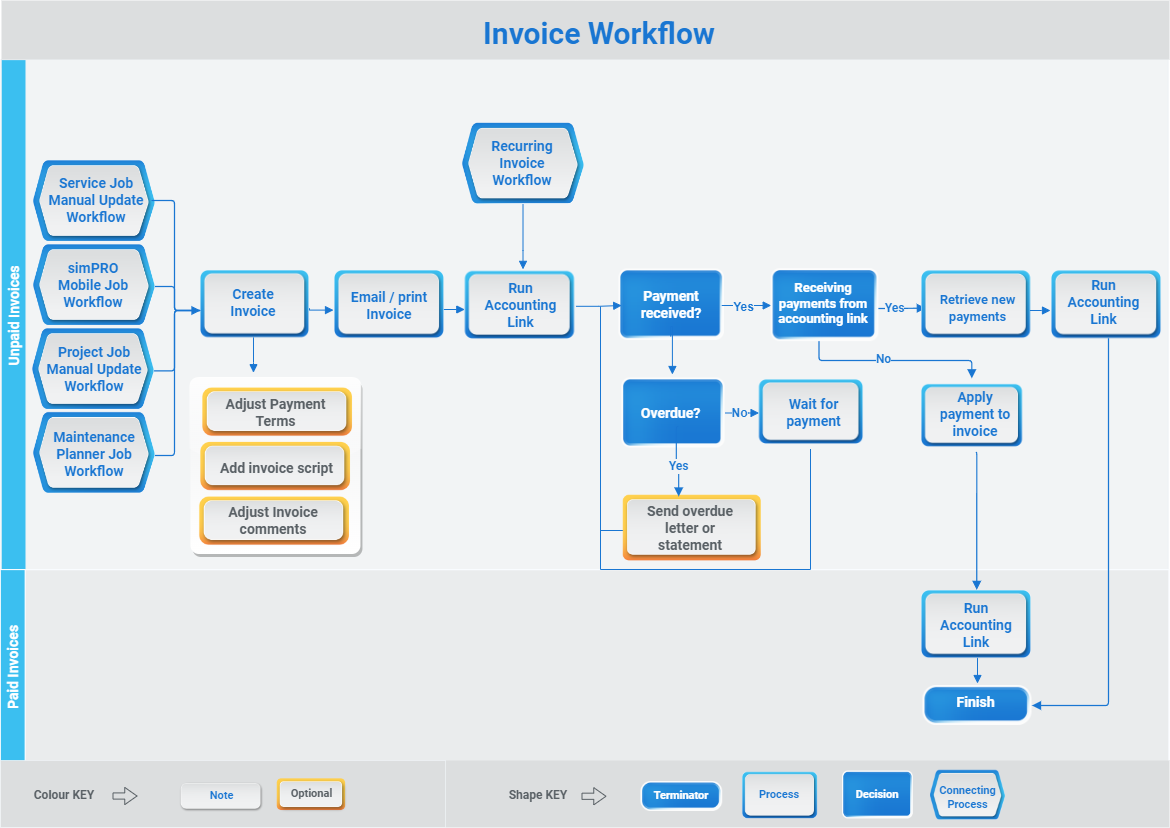Click the Send overdue letter or statement box

click(691, 527)
